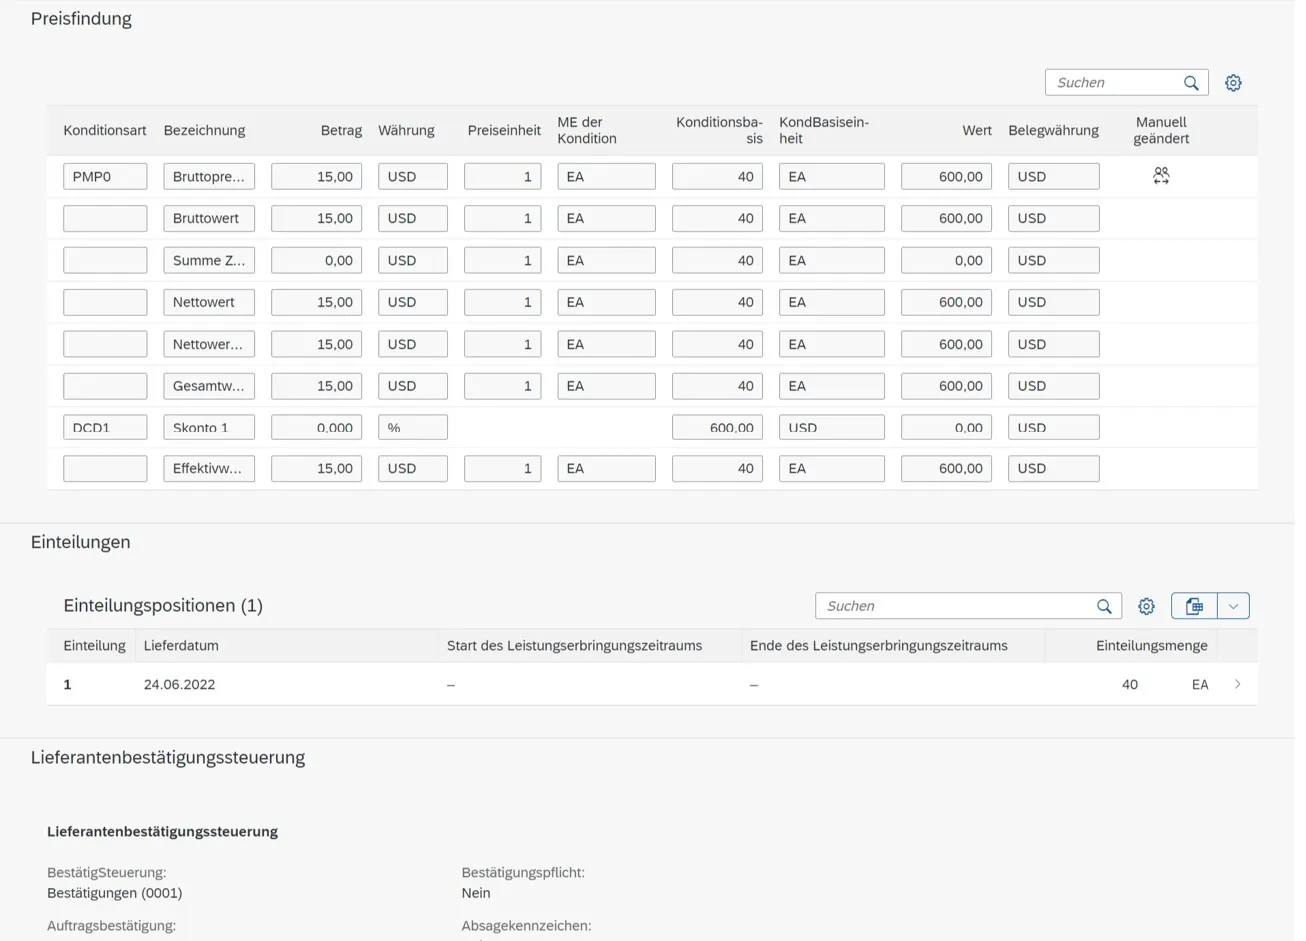
Task: Click Betrag field in the Summe Z... row
Action: 316,260
